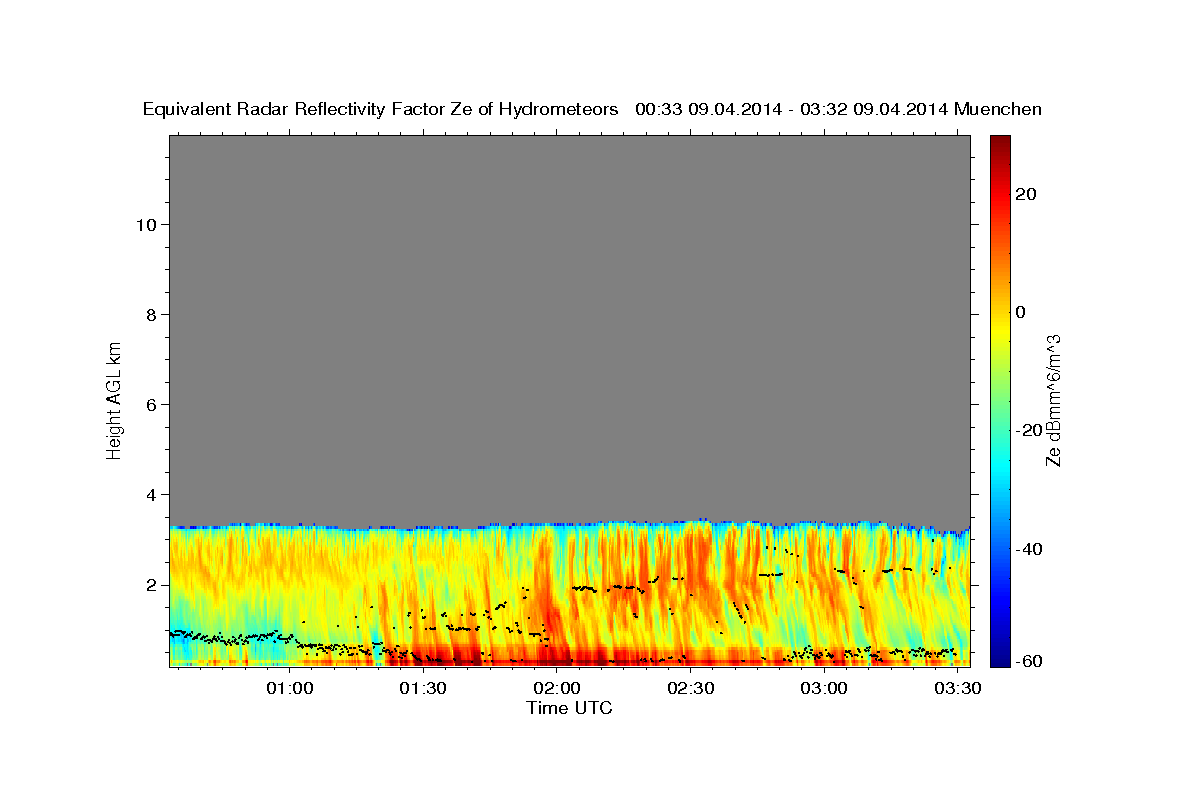Click the height tick label '10'
The image size is (1200, 800).
145,224
